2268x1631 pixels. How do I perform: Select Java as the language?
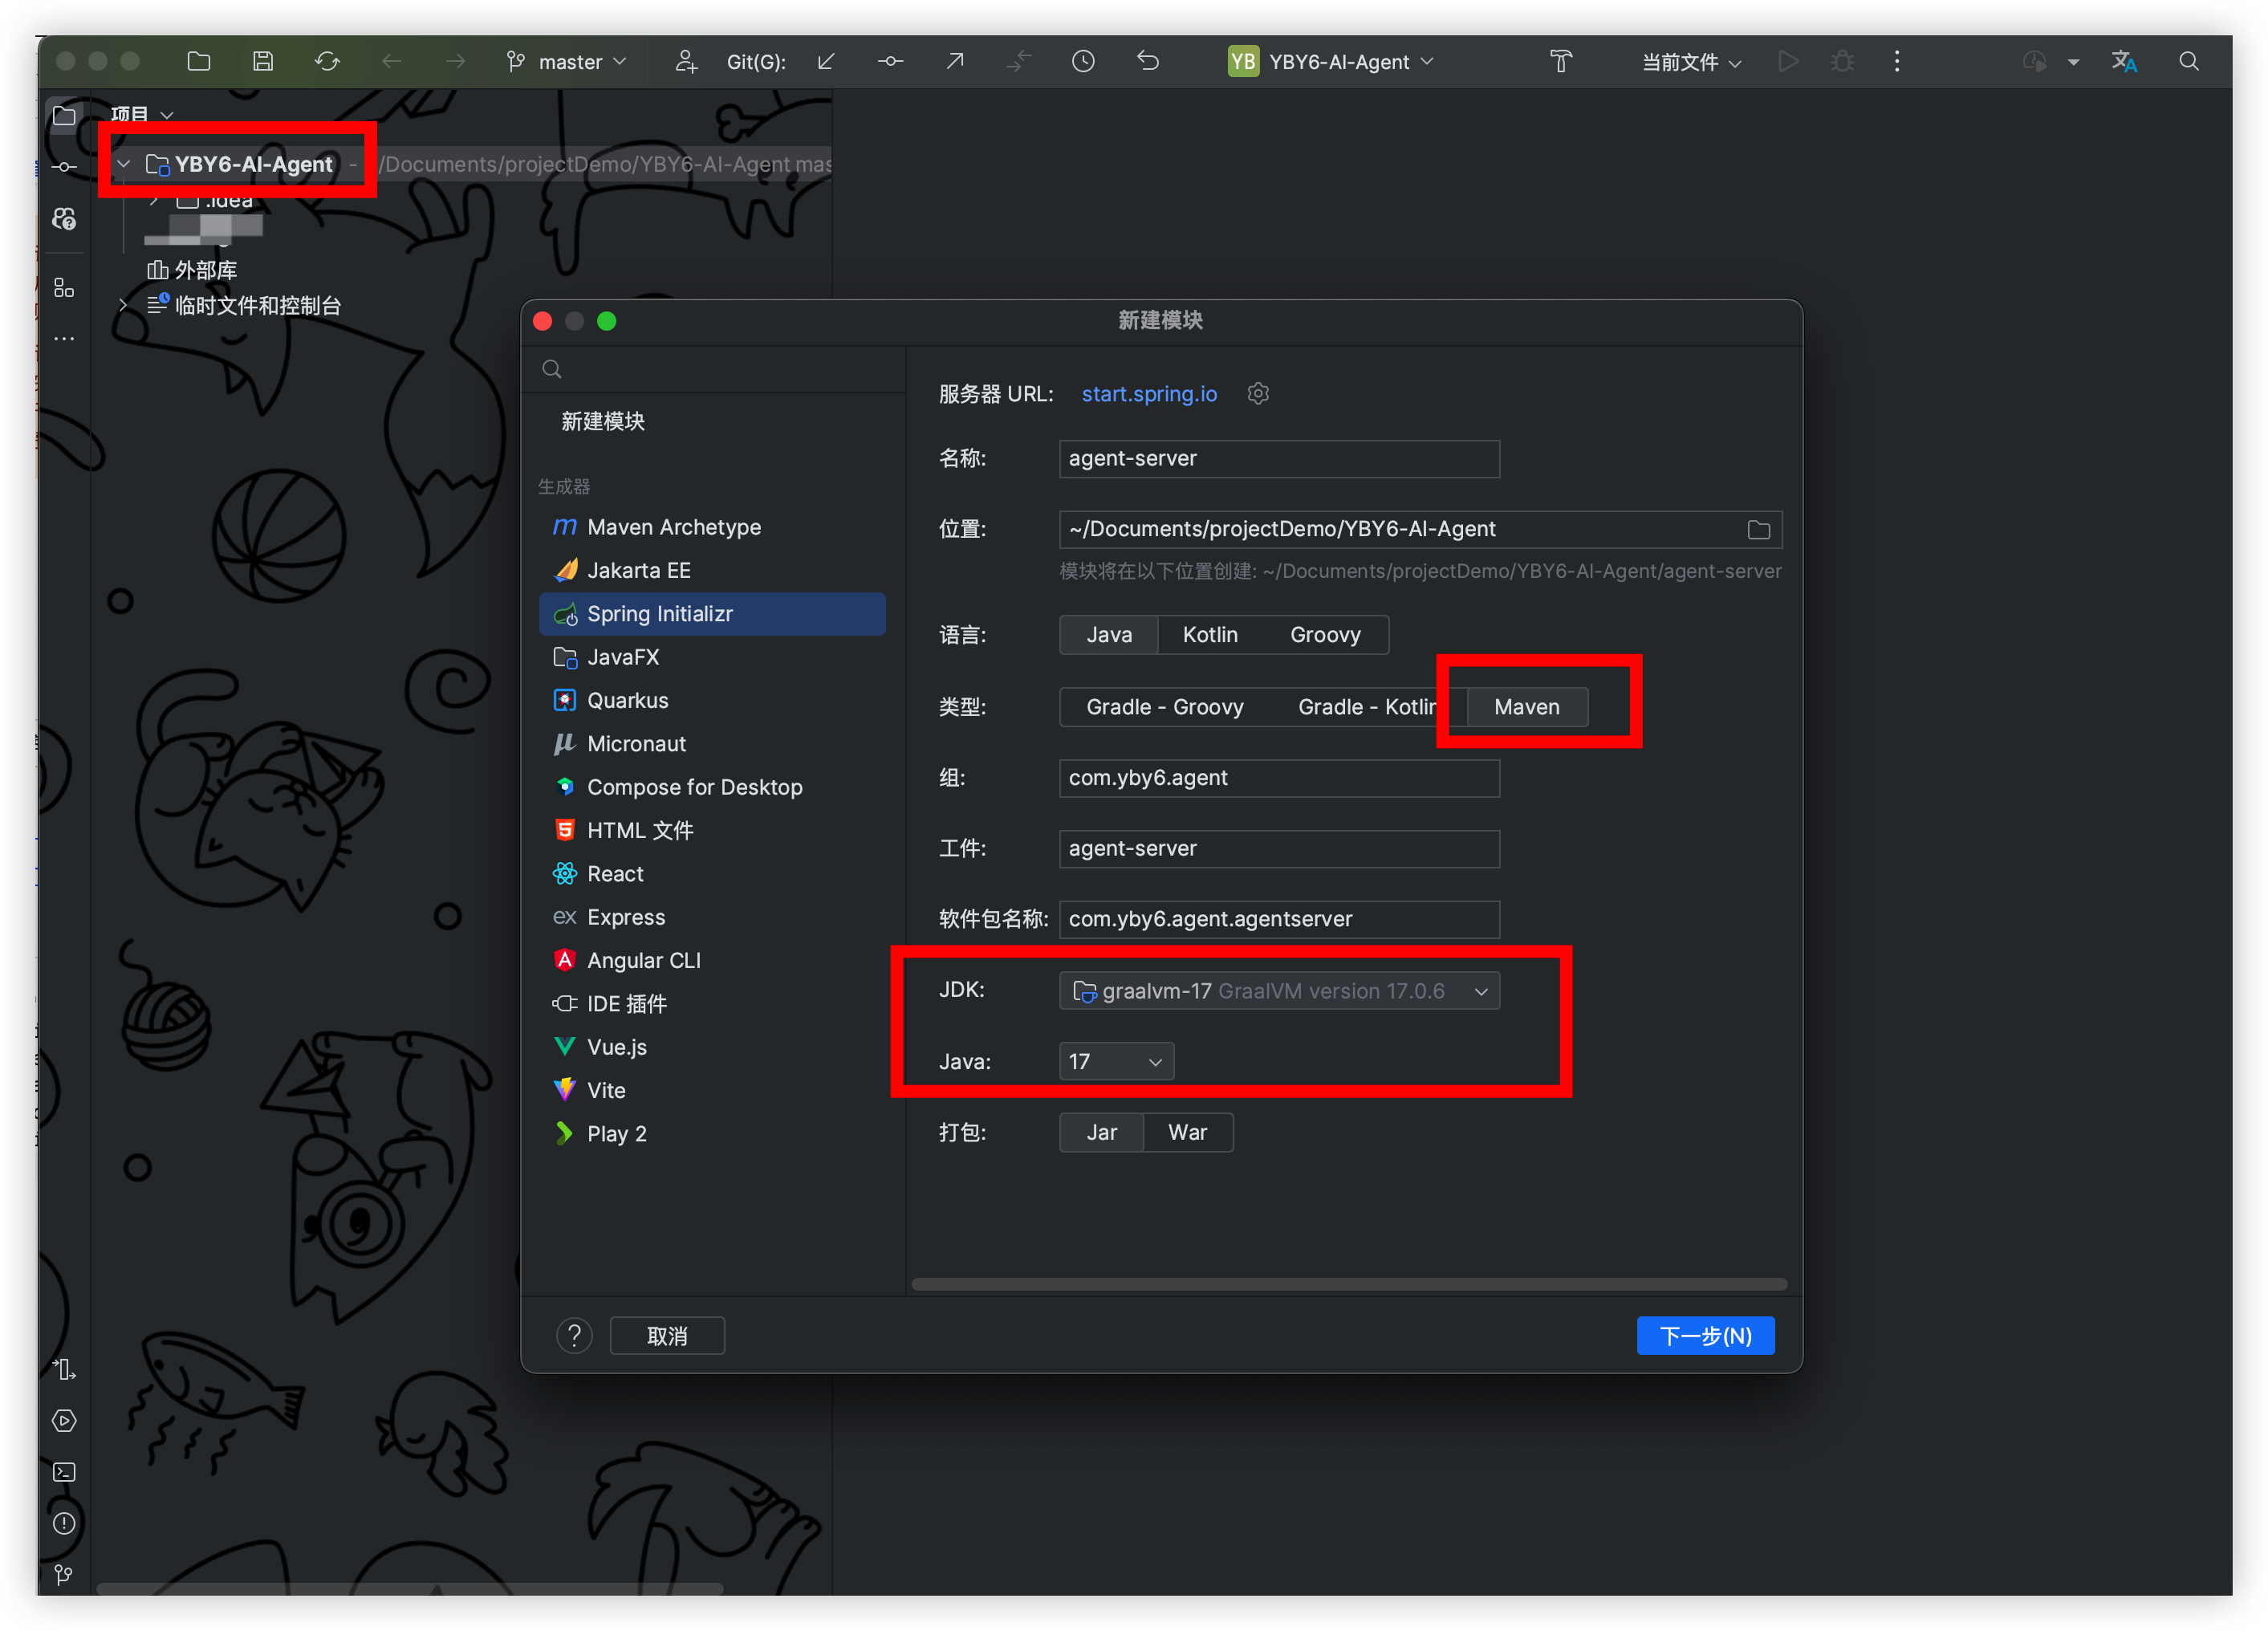pyautogui.click(x=1109, y=634)
